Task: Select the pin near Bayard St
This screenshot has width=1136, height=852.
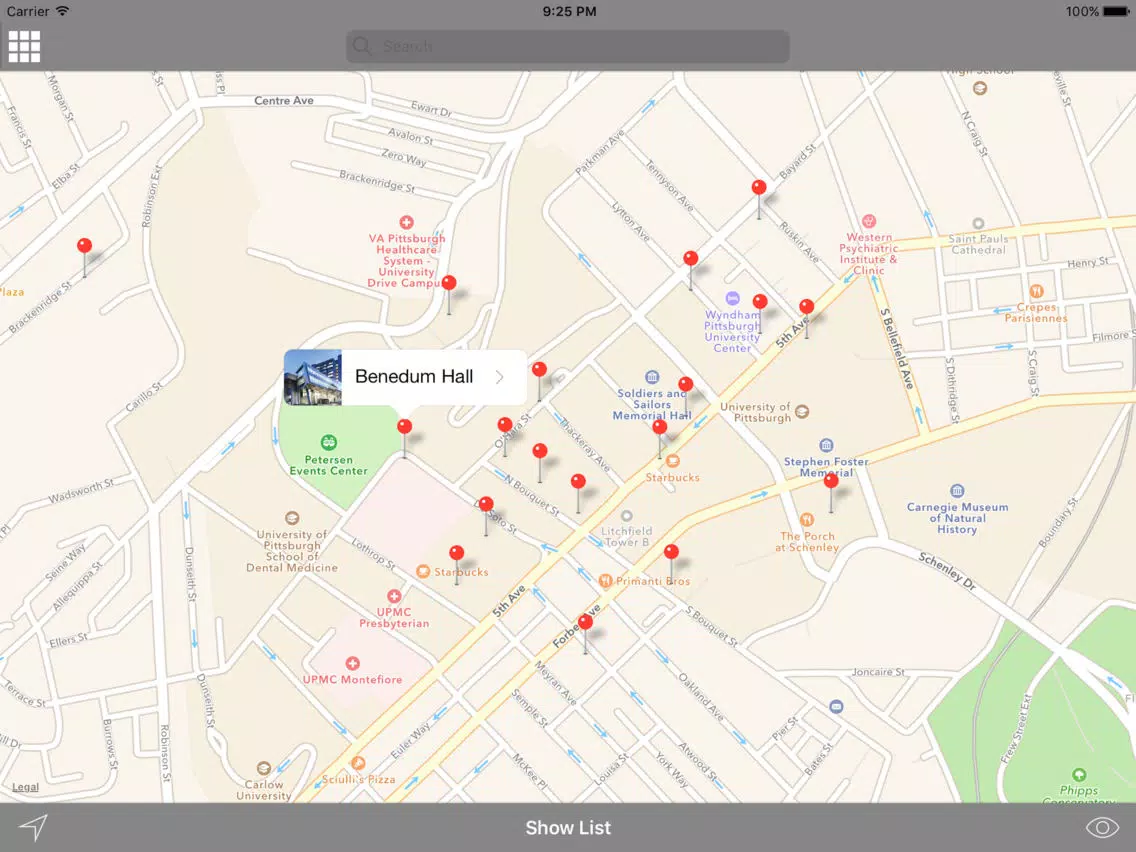Action: pyautogui.click(x=759, y=188)
